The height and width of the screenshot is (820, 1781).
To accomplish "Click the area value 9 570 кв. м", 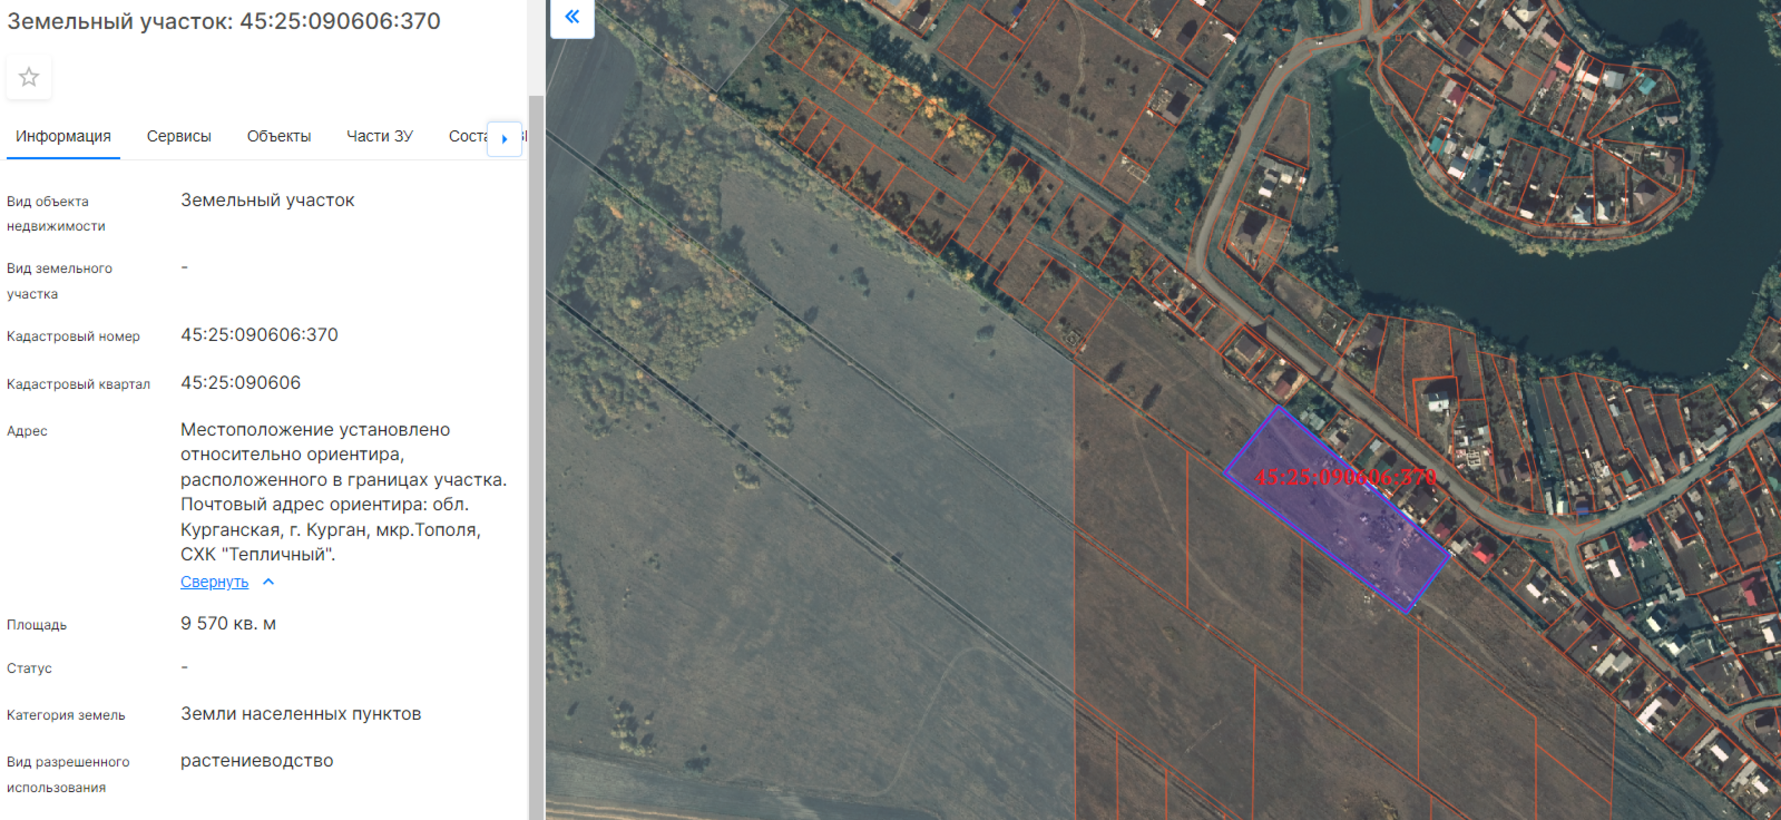I will 228,624.
